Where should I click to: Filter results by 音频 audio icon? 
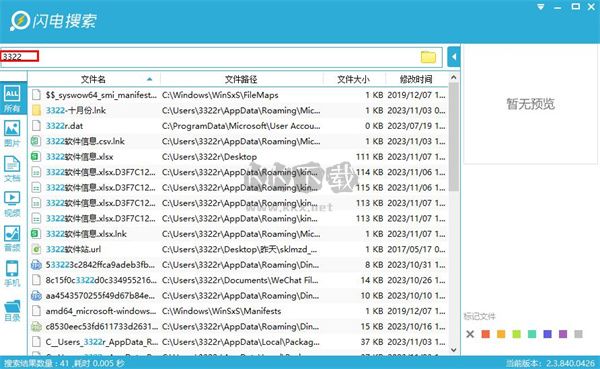pyautogui.click(x=12, y=238)
